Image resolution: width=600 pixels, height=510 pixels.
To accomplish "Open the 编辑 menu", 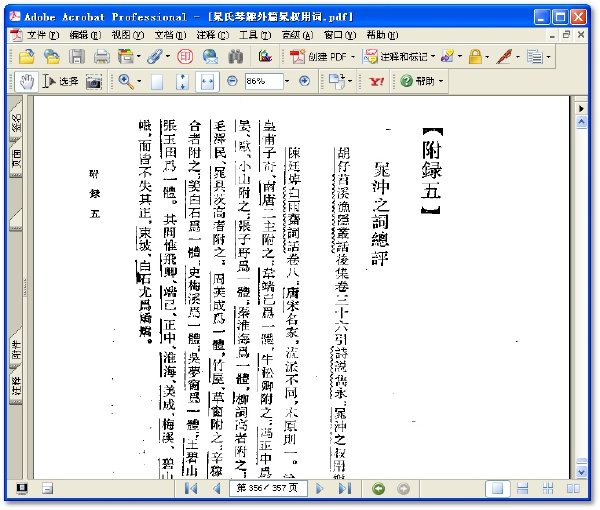I will (85, 35).
